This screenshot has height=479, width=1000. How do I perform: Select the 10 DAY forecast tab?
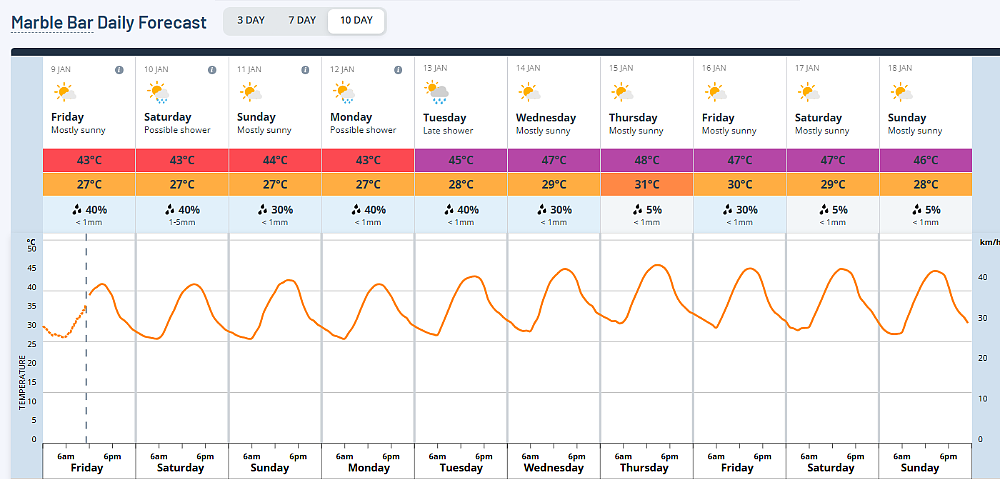pyautogui.click(x=356, y=21)
